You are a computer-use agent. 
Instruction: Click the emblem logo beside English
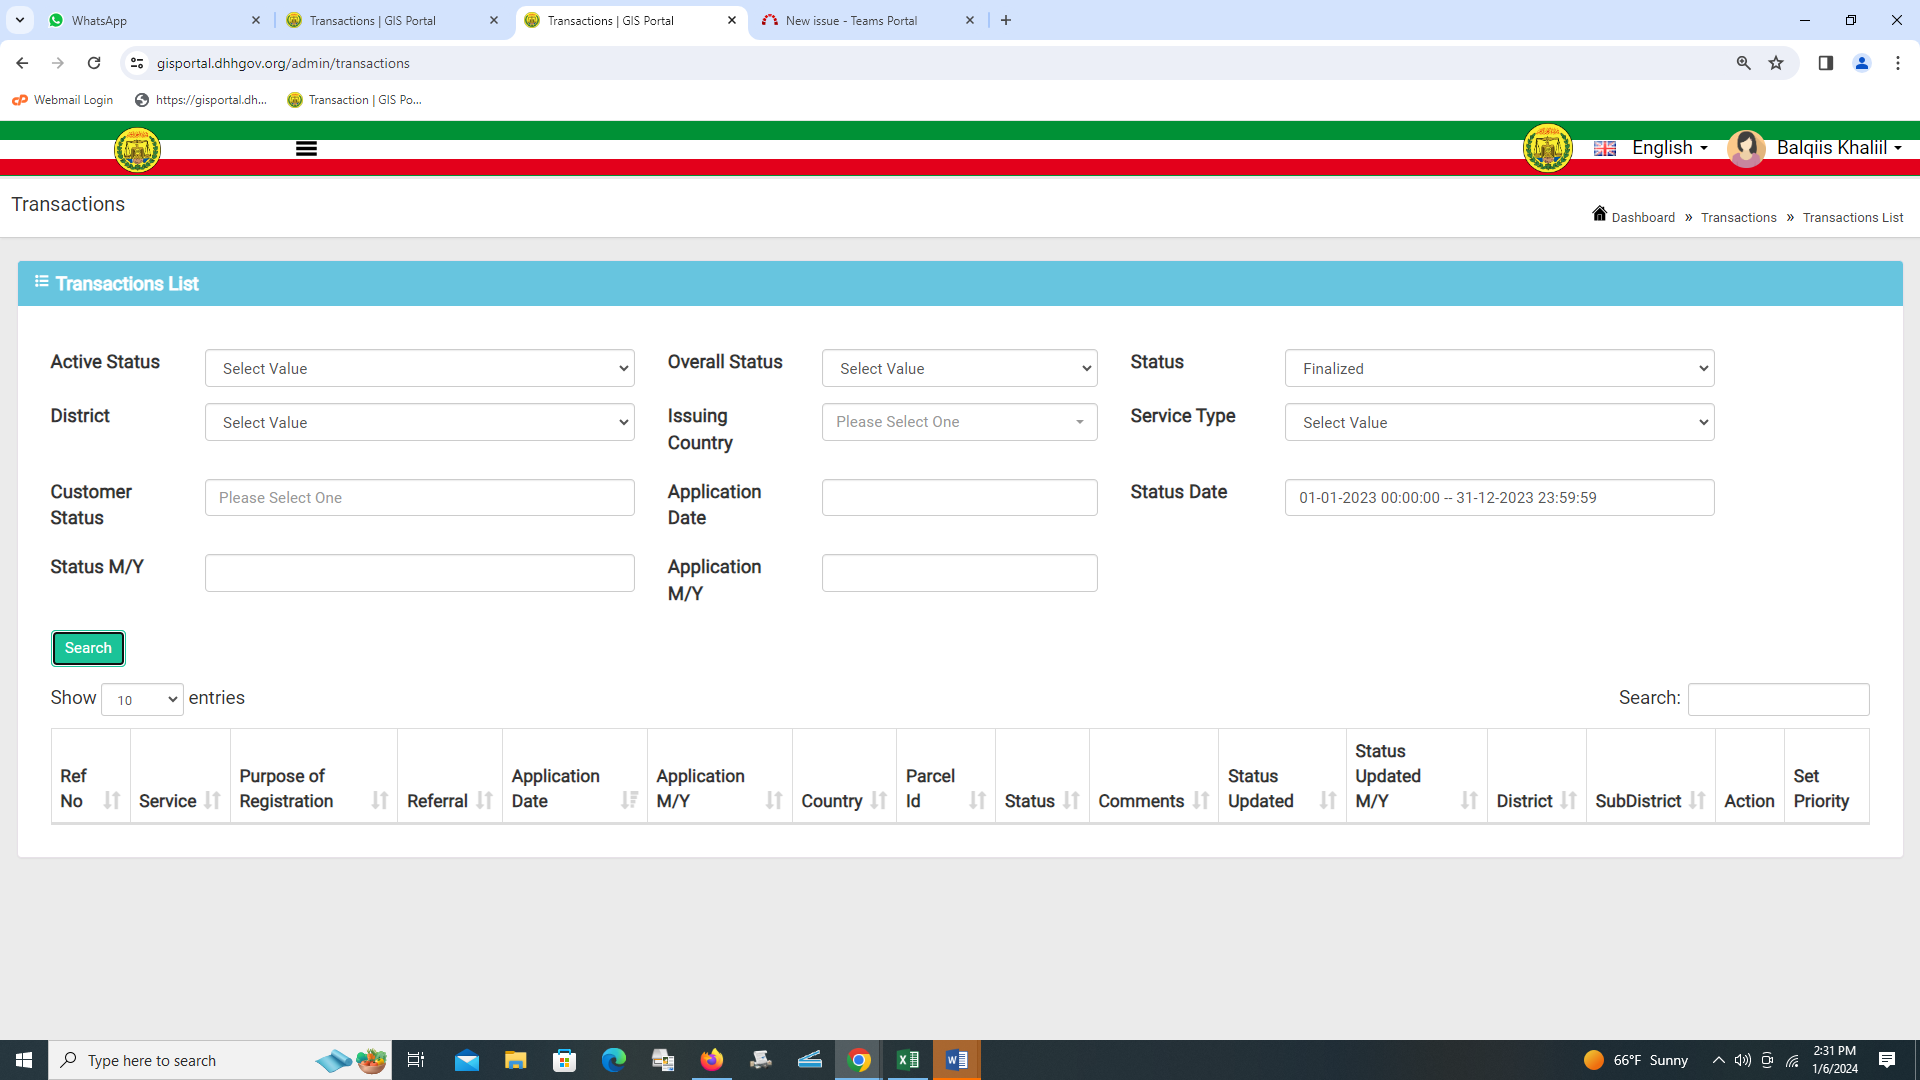tap(1547, 149)
